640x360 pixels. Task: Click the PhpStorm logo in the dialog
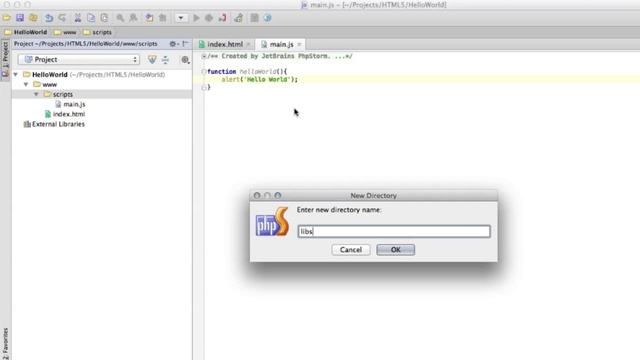click(272, 222)
